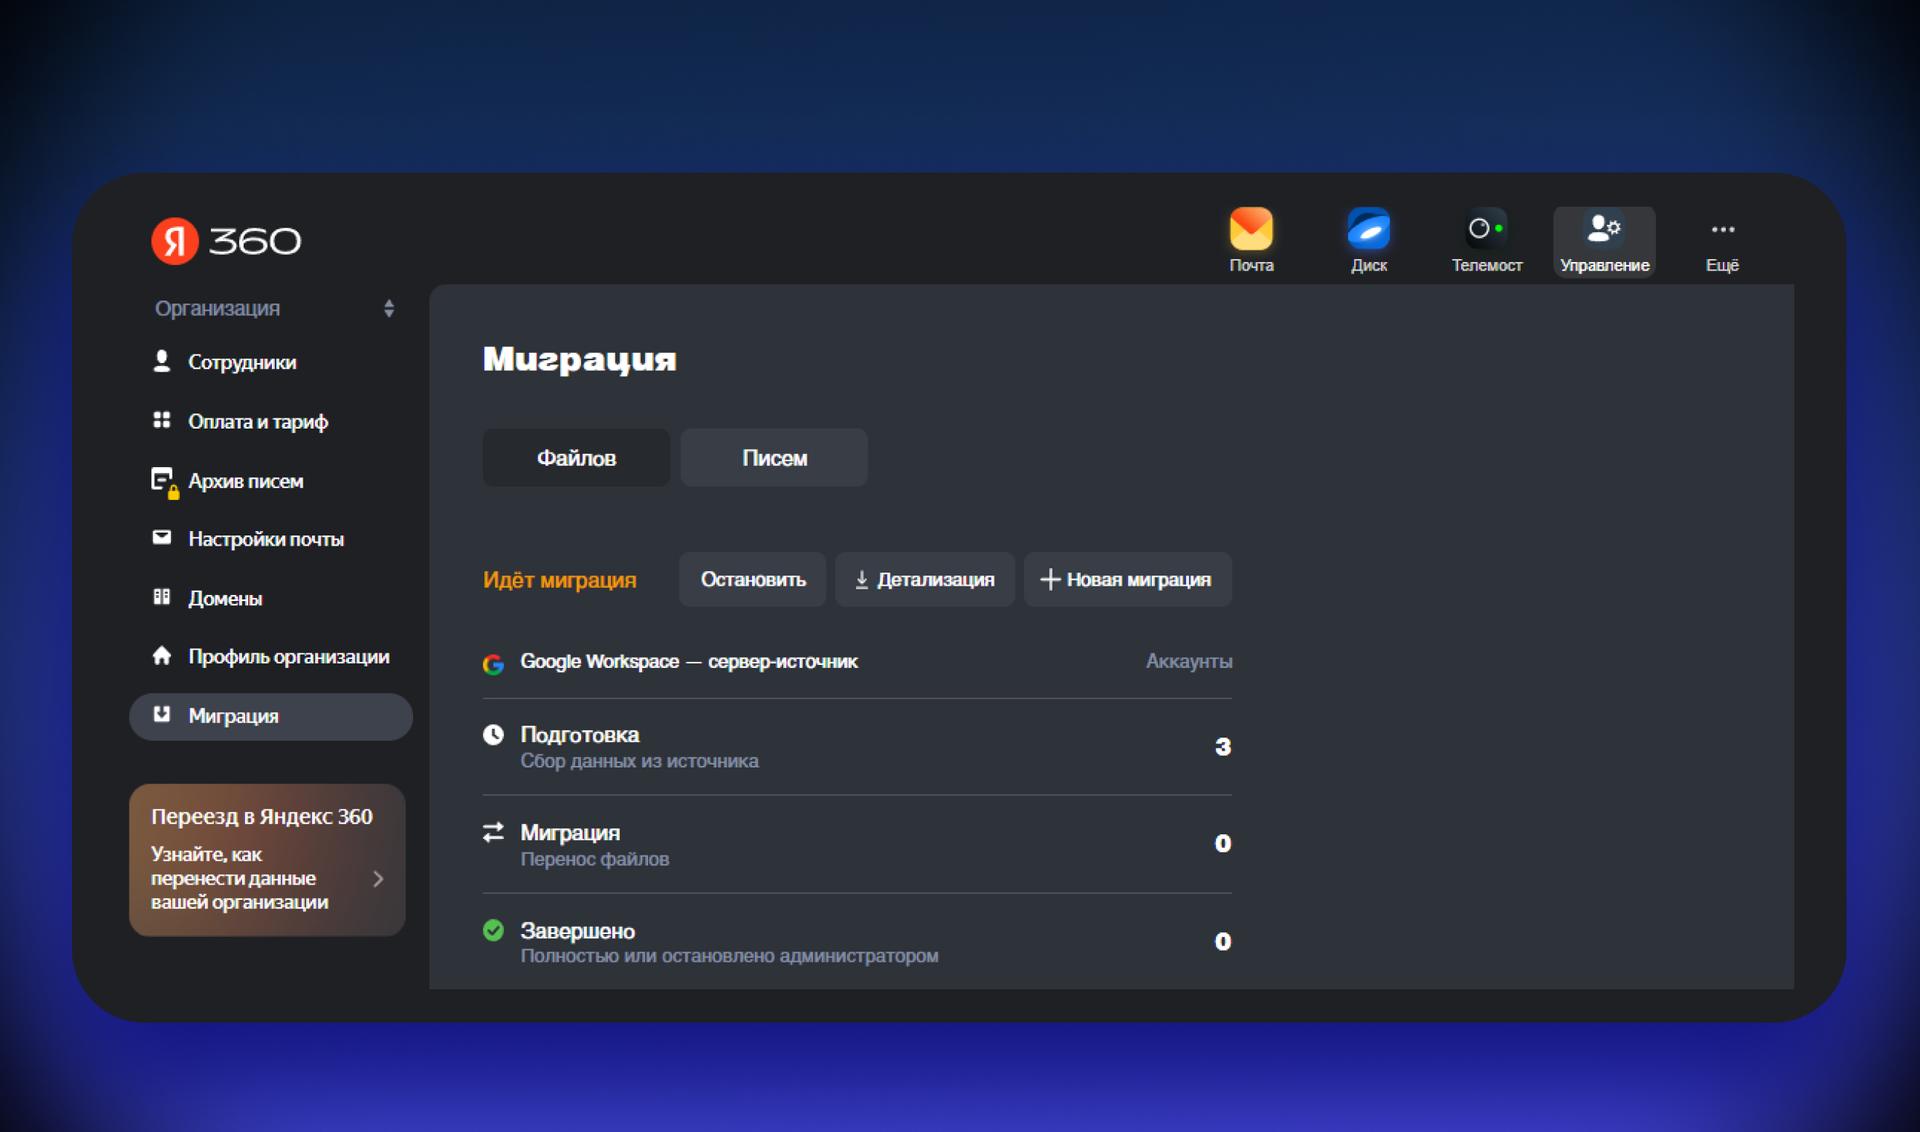
Task: Click the Google logo icon
Action: click(x=493, y=663)
